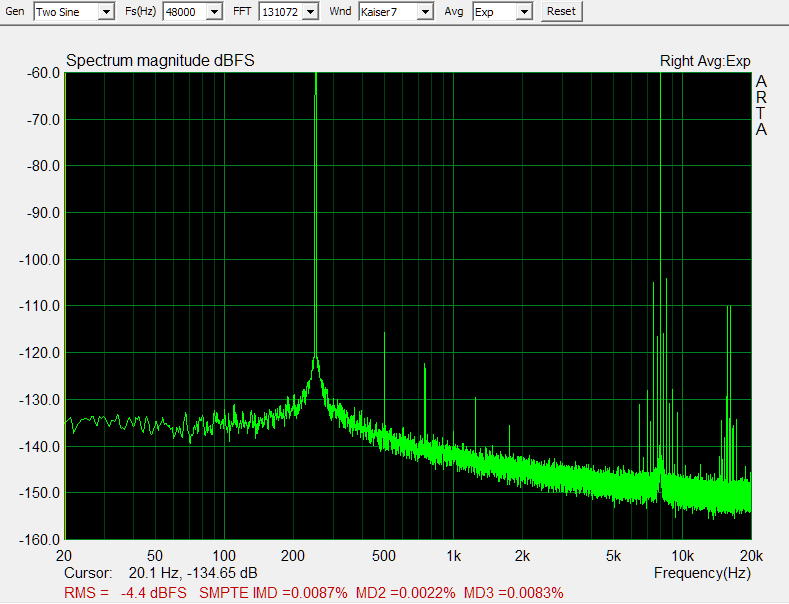Click the vertical ARTA text beside the plot
Viewport: 789px width, 604px height.
pos(761,105)
